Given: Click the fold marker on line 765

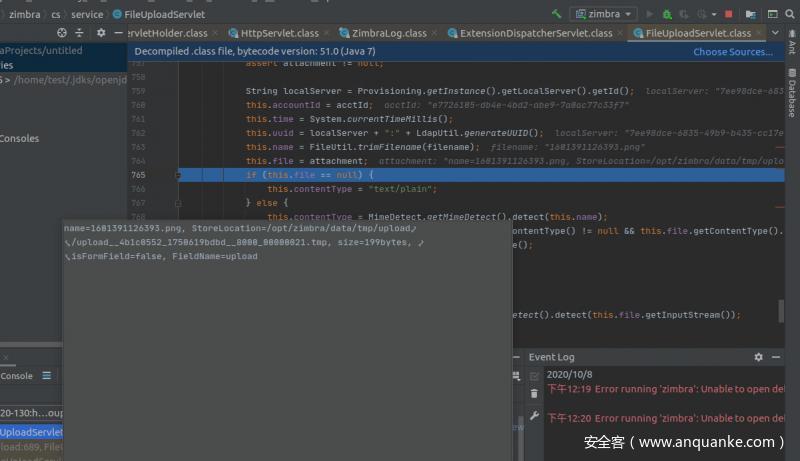Looking at the screenshot, I should point(178,175).
